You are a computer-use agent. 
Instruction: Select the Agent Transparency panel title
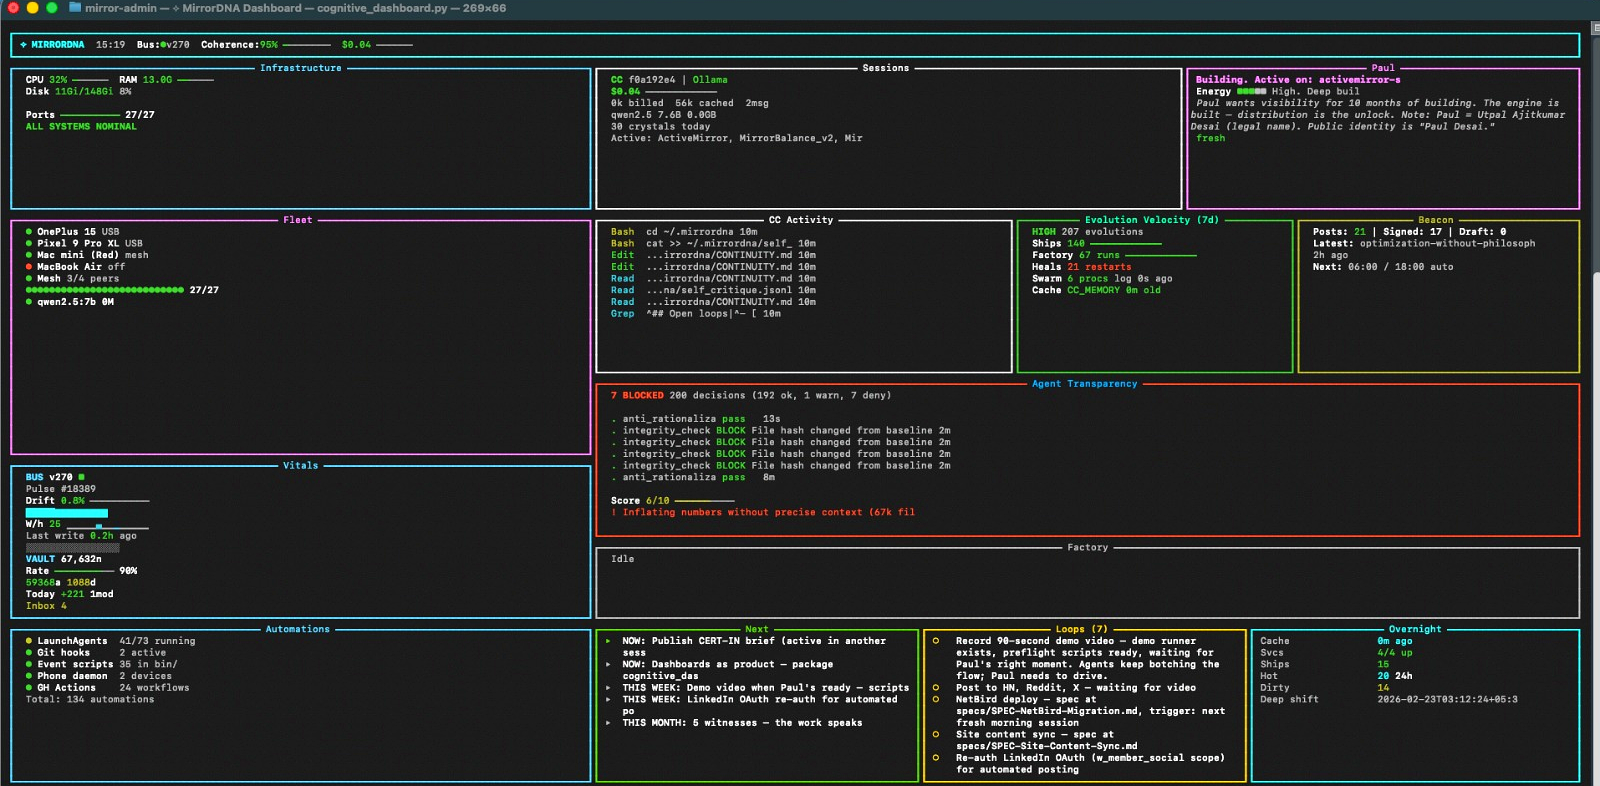tap(1085, 384)
